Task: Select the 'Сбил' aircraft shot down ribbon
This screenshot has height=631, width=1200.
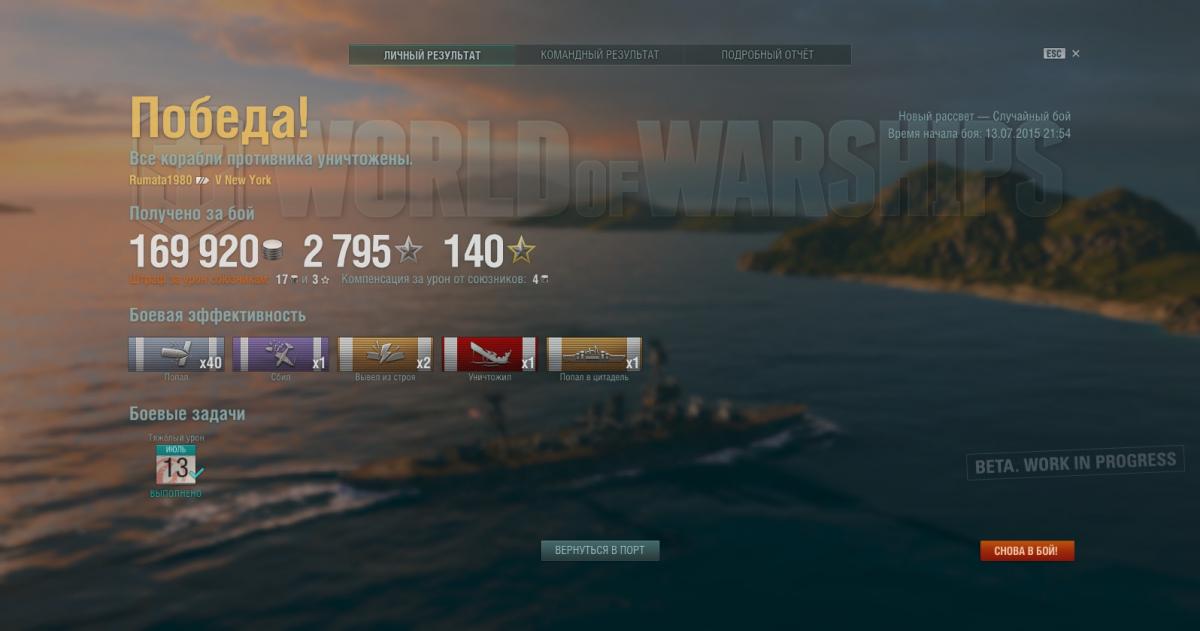Action: [280, 354]
